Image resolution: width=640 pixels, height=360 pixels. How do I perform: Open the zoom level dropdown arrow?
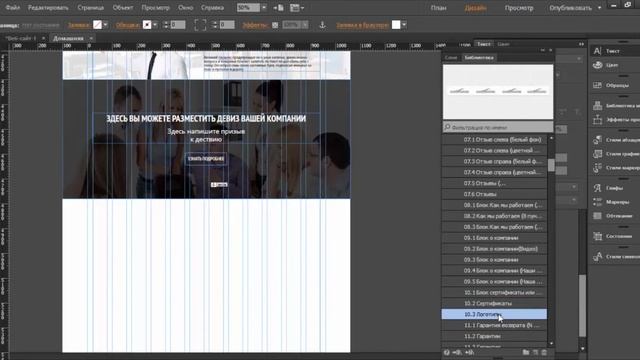(264, 8)
